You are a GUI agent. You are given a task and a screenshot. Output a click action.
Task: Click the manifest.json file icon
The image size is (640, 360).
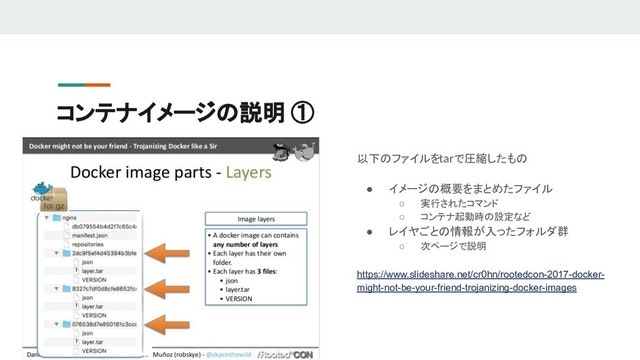pos(67,235)
